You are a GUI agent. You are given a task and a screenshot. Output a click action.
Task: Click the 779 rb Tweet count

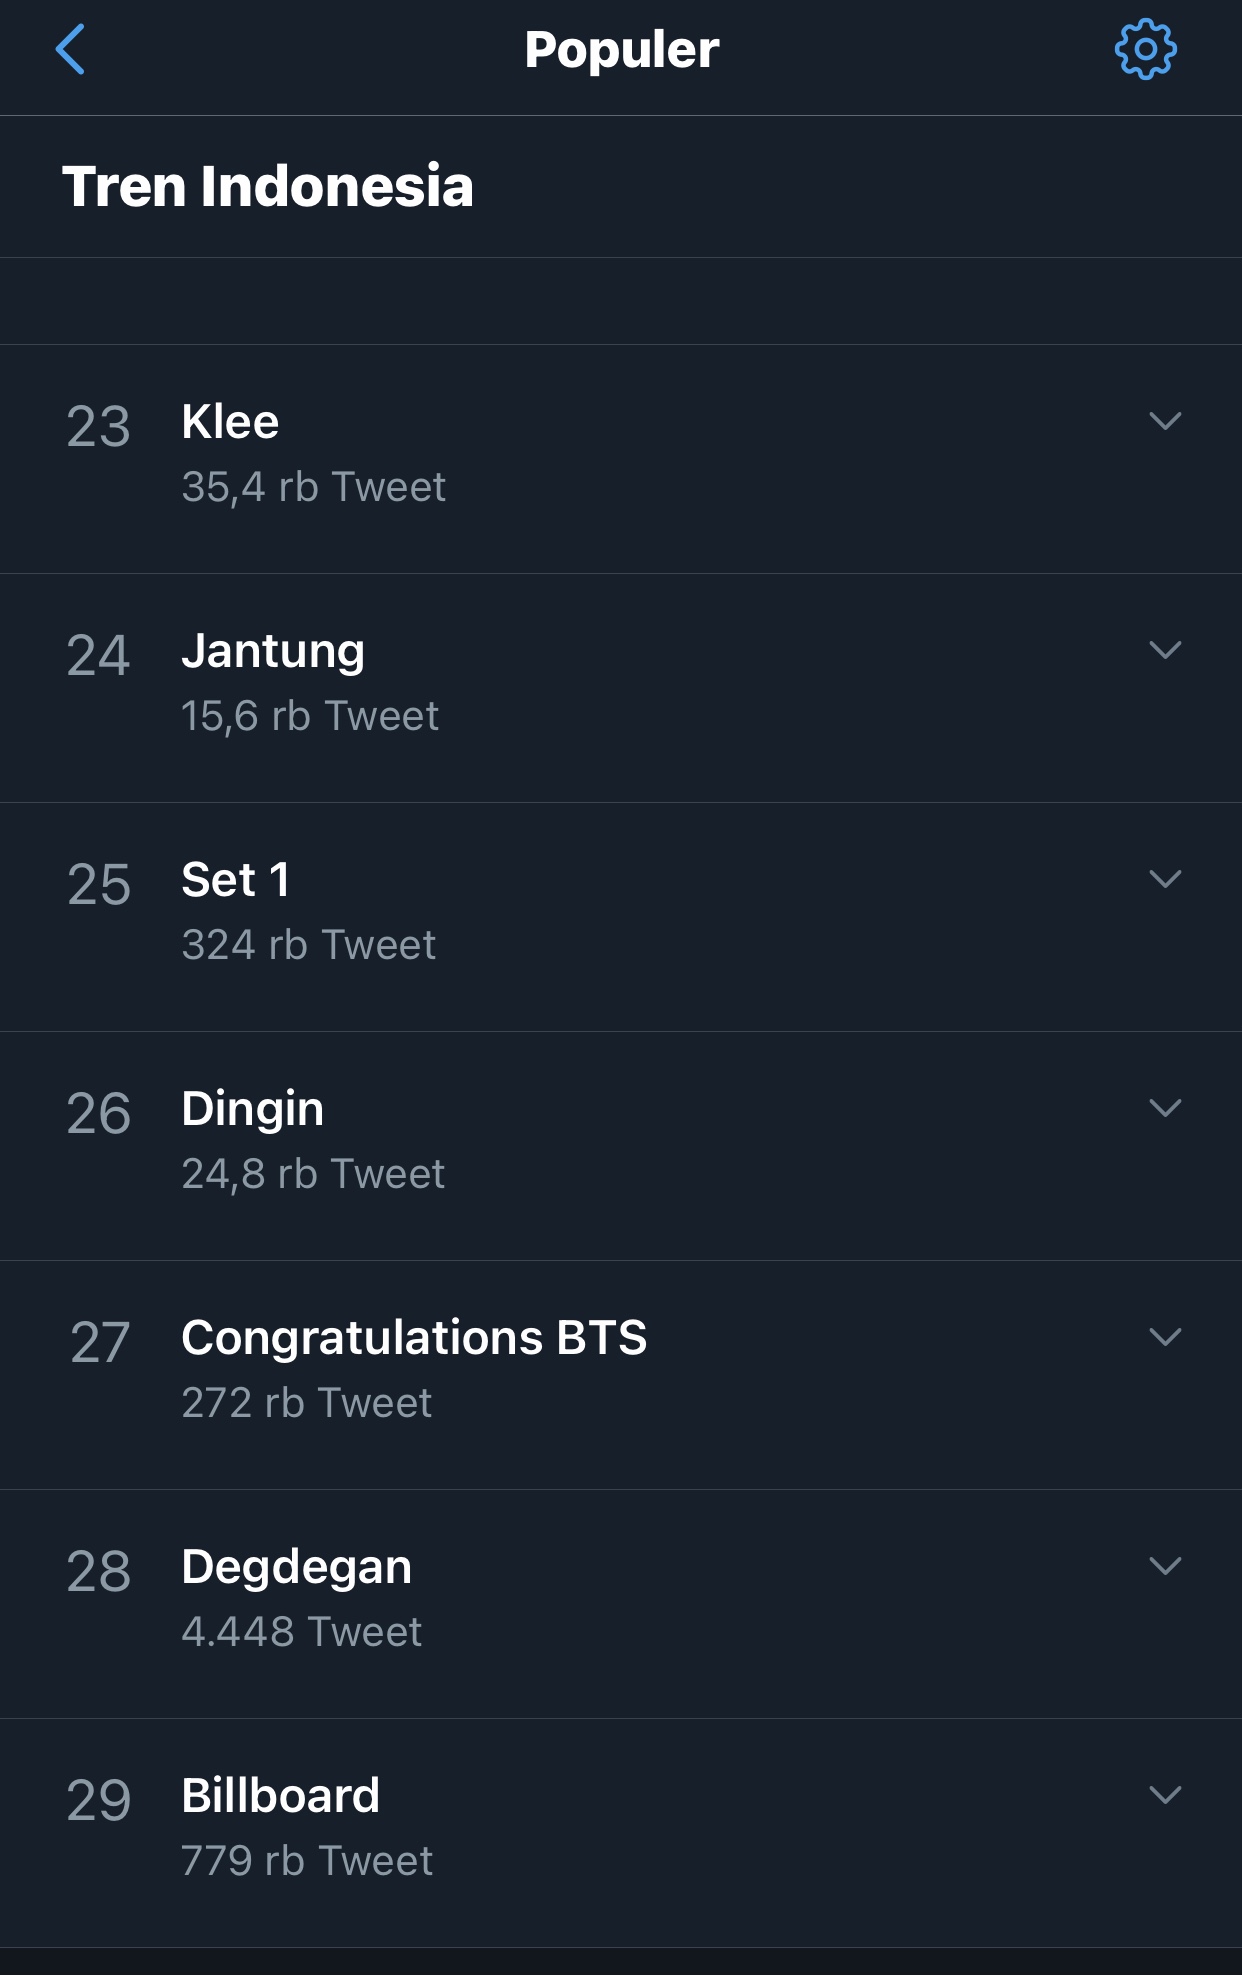click(x=307, y=1861)
